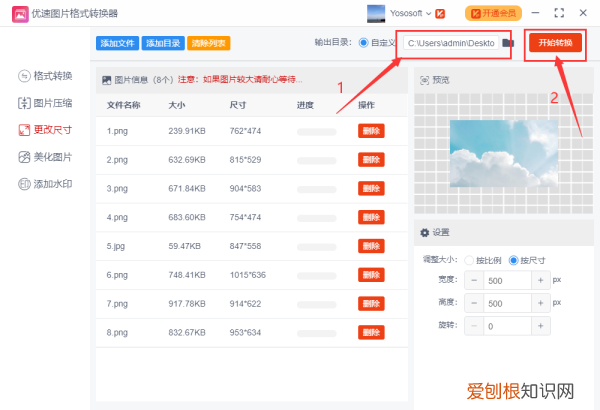
Task: Select the 7.png file name
Action: coord(117,304)
